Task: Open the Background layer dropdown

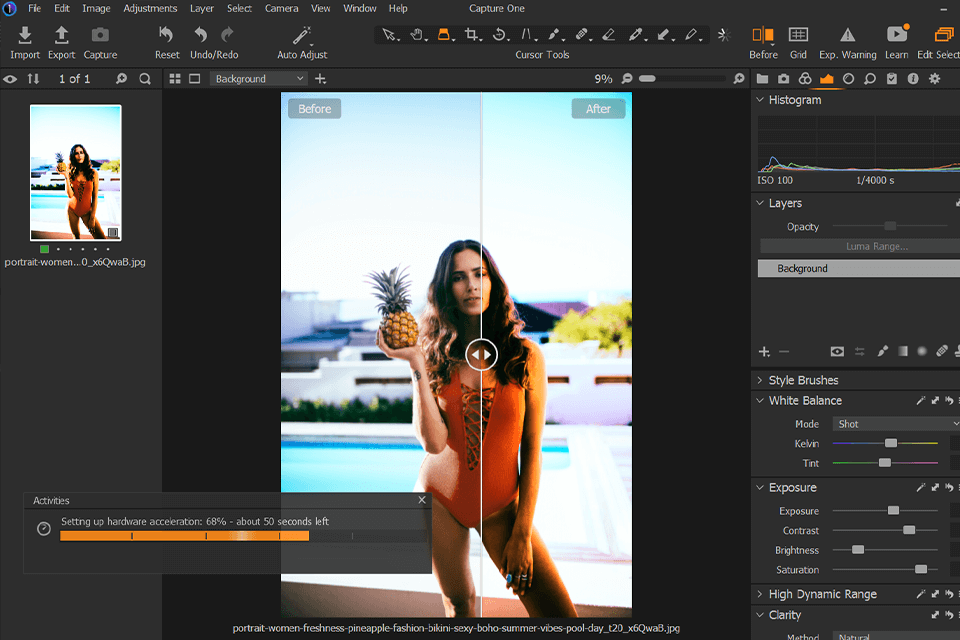Action: pyautogui.click(x=258, y=79)
